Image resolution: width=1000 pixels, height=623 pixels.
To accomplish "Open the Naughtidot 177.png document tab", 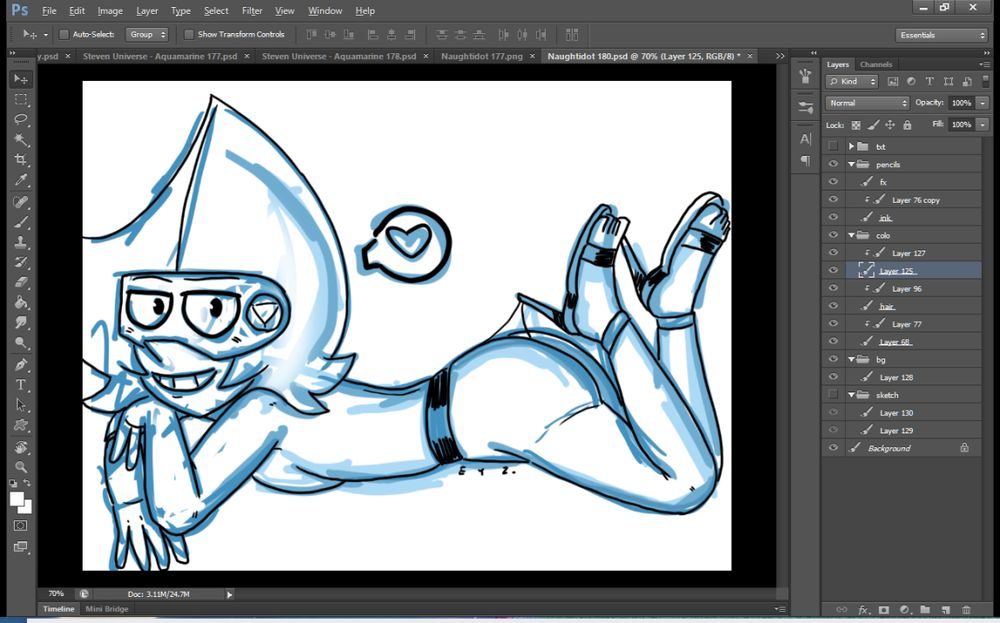I will [482, 57].
